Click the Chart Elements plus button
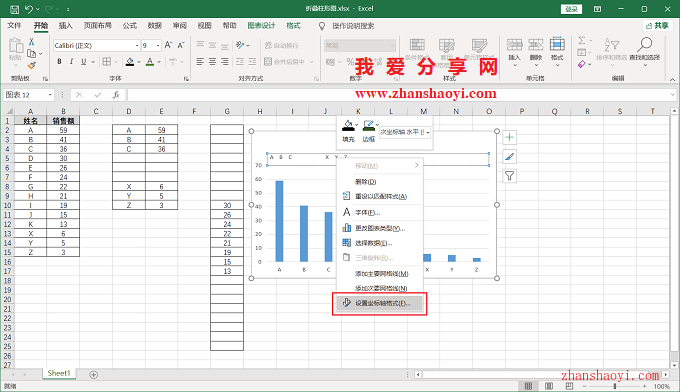This screenshot has width=680, height=392. [510, 138]
